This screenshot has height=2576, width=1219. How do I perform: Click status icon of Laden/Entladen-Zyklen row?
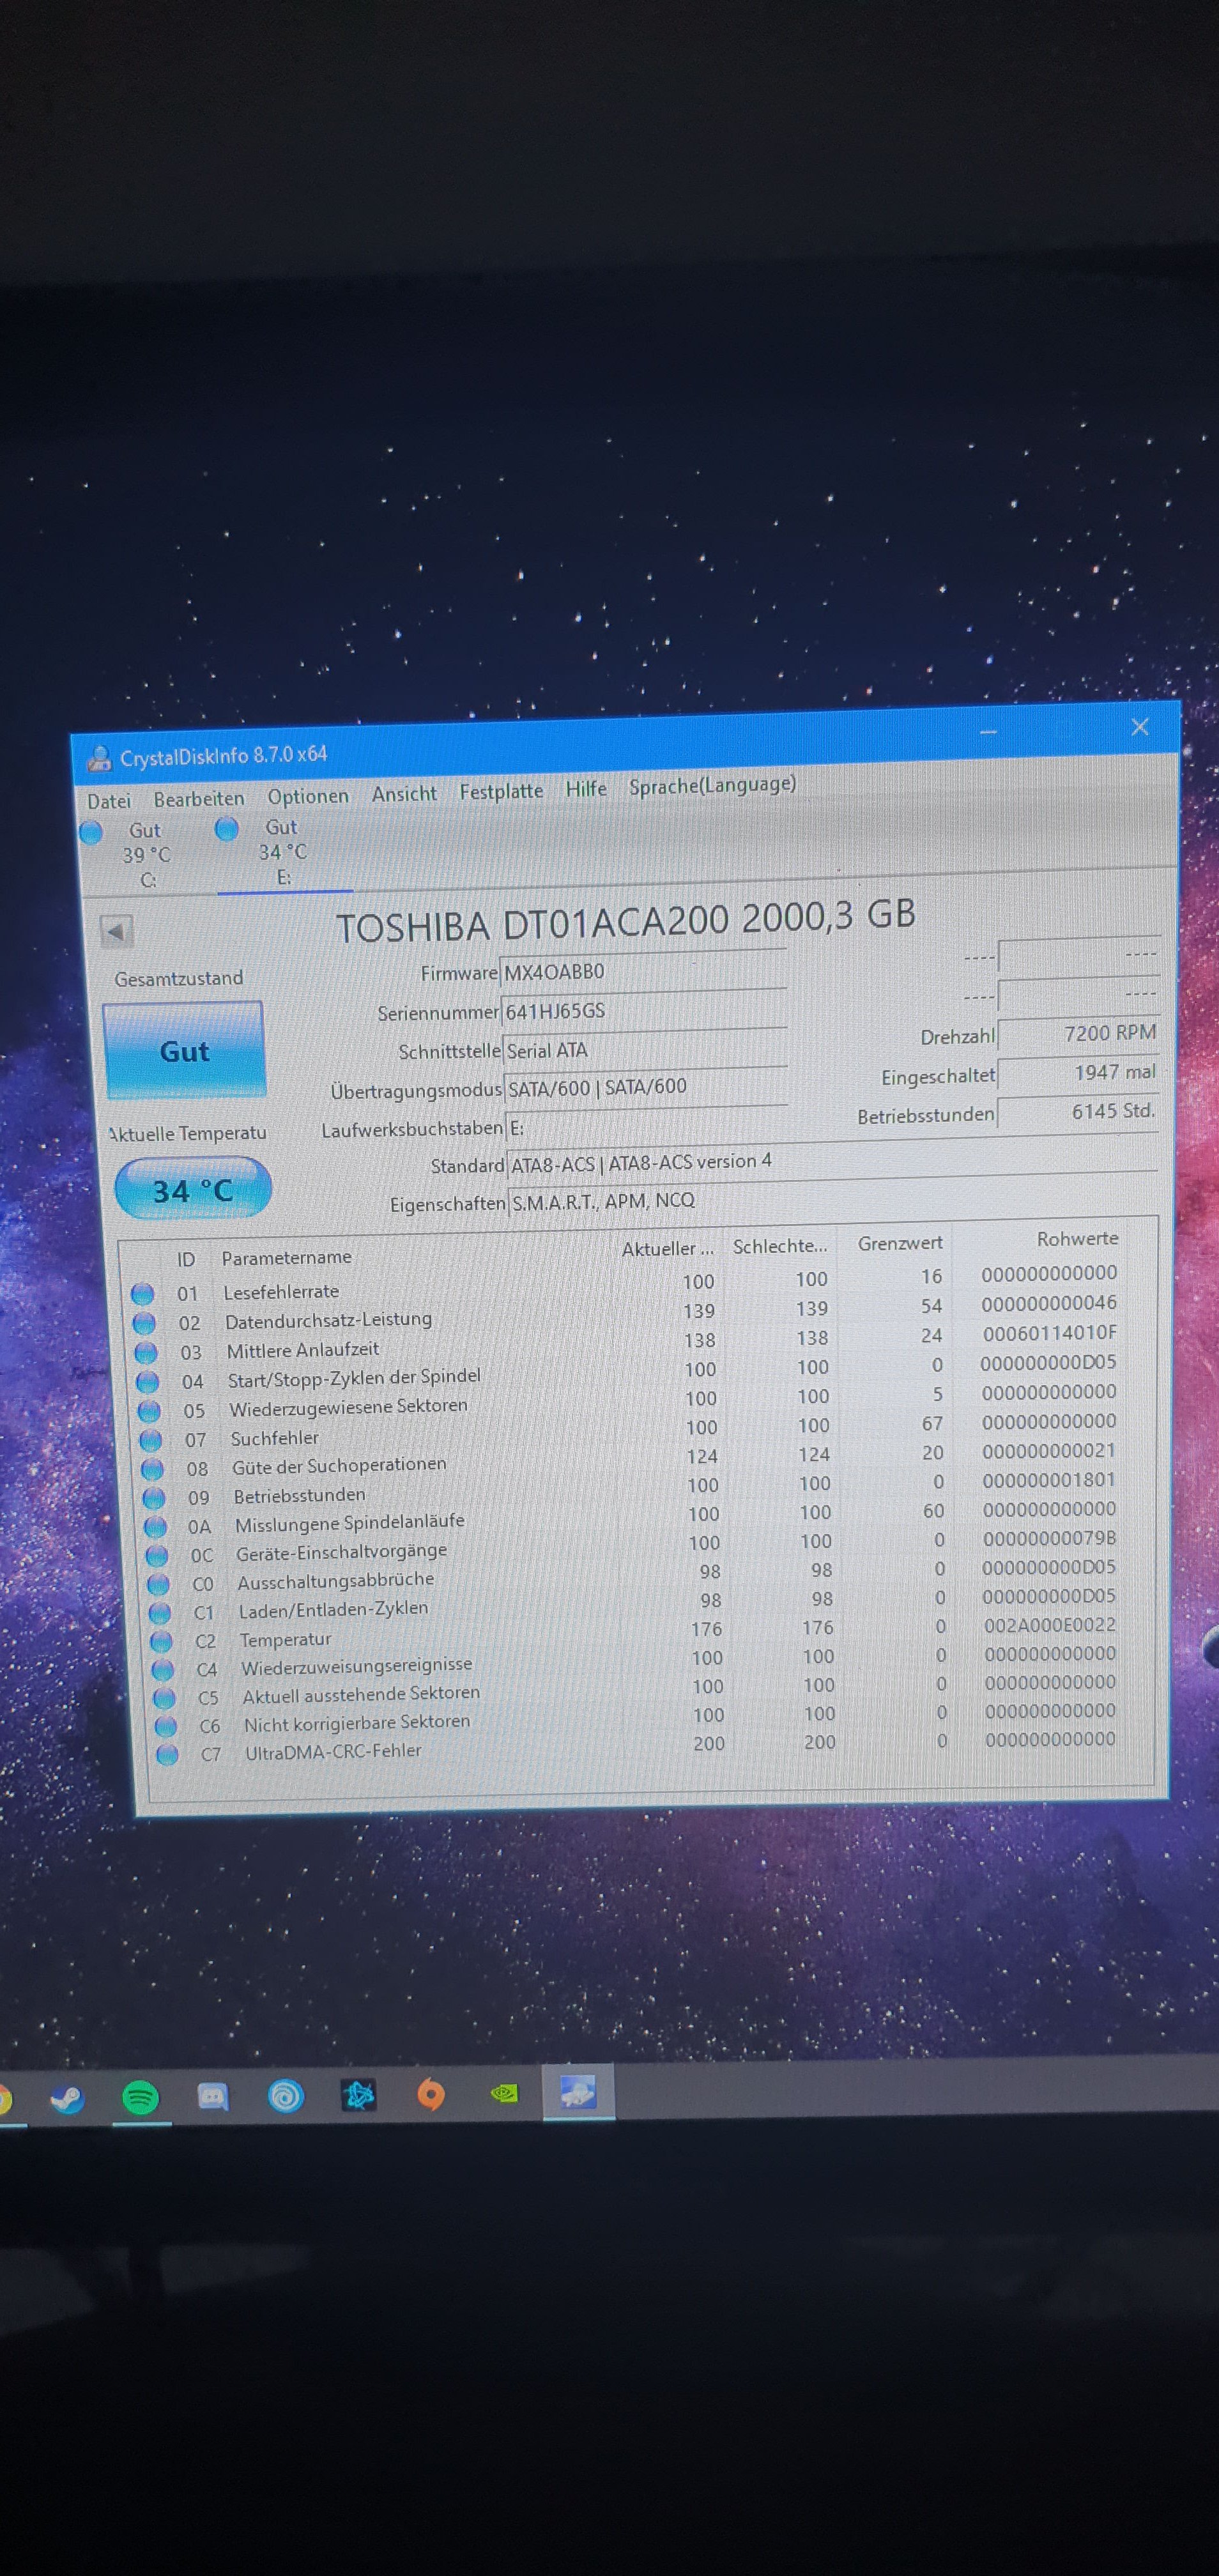pyautogui.click(x=160, y=1613)
